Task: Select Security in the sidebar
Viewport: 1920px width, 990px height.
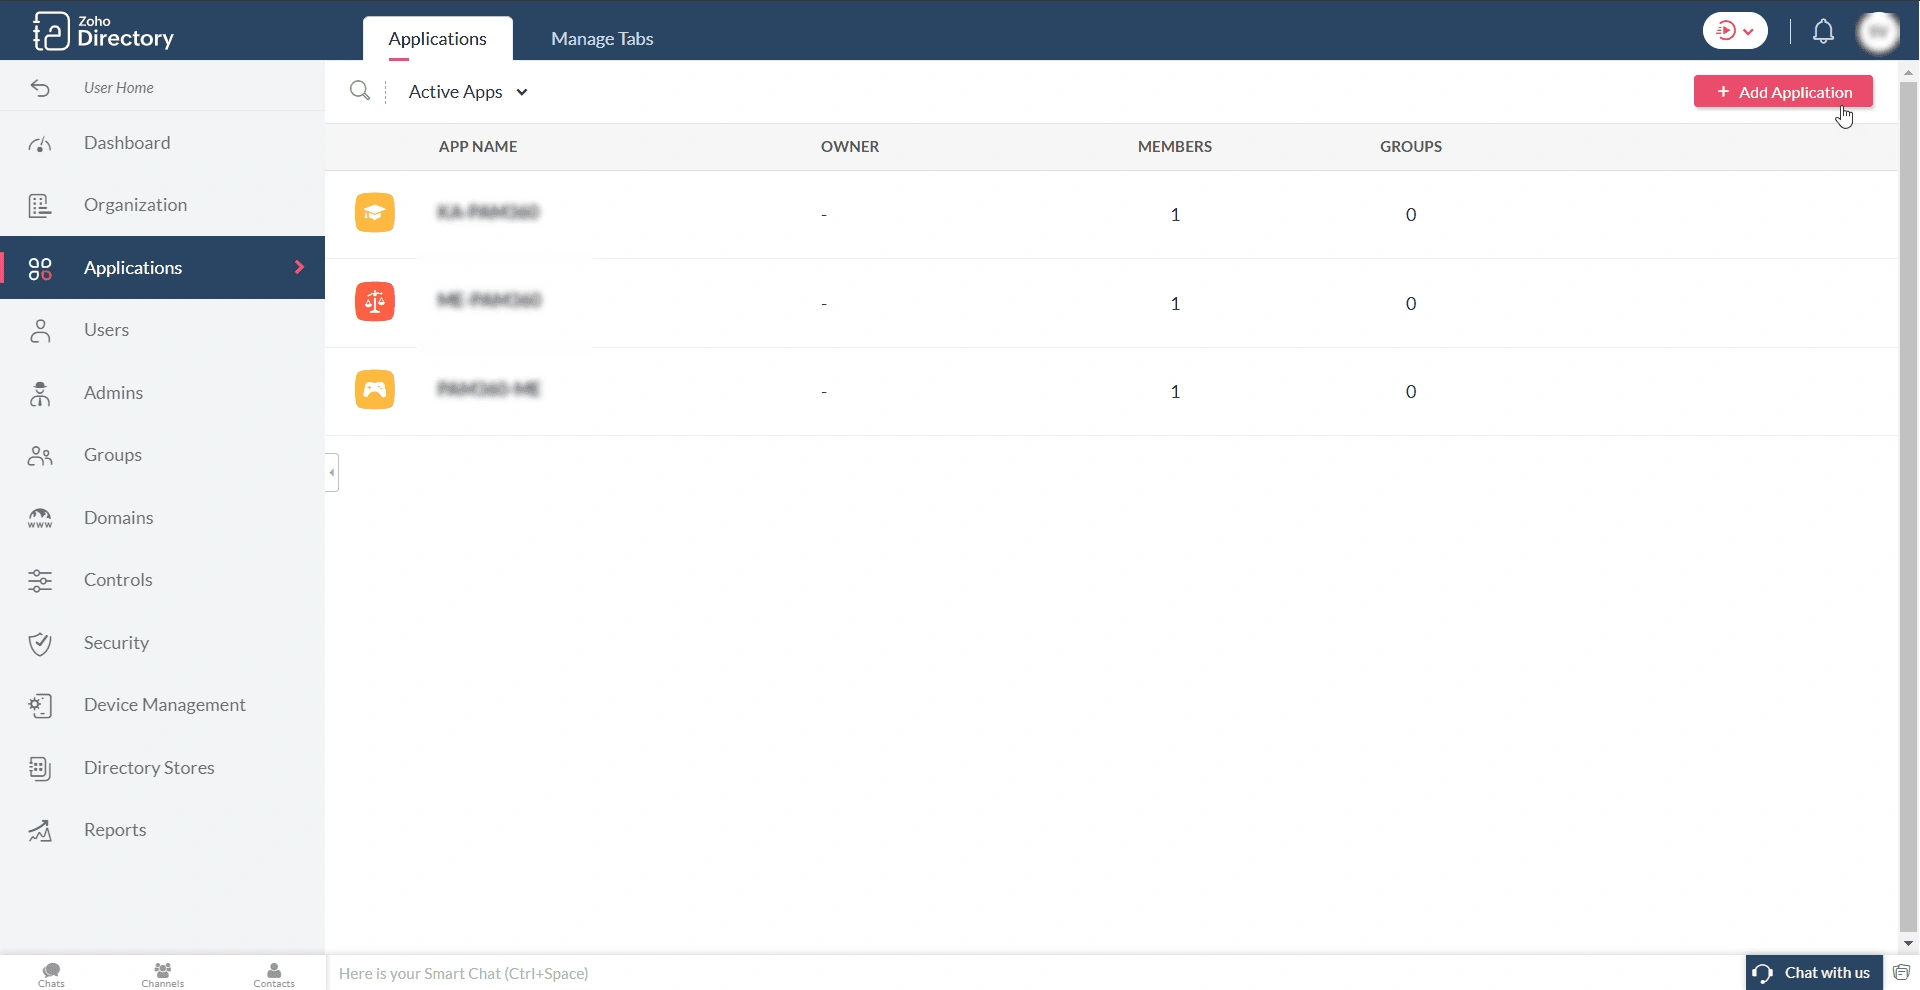Action: point(116,642)
